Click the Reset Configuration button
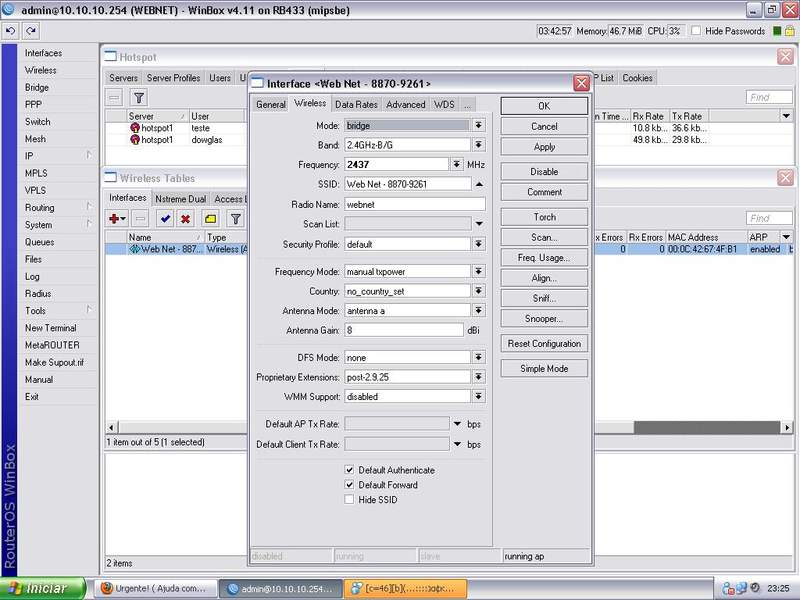The width and height of the screenshot is (800, 600). coord(544,343)
